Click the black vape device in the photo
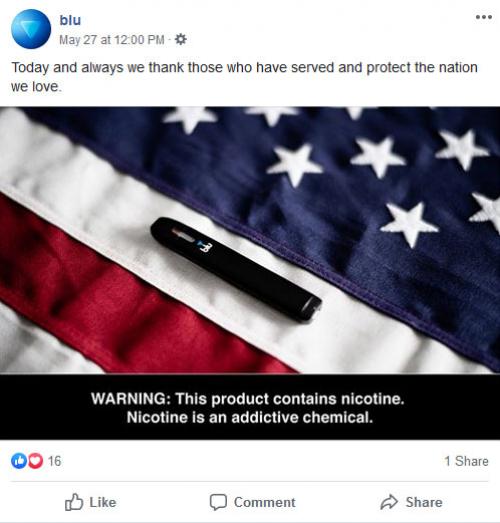This screenshot has width=500, height=523. point(236,270)
